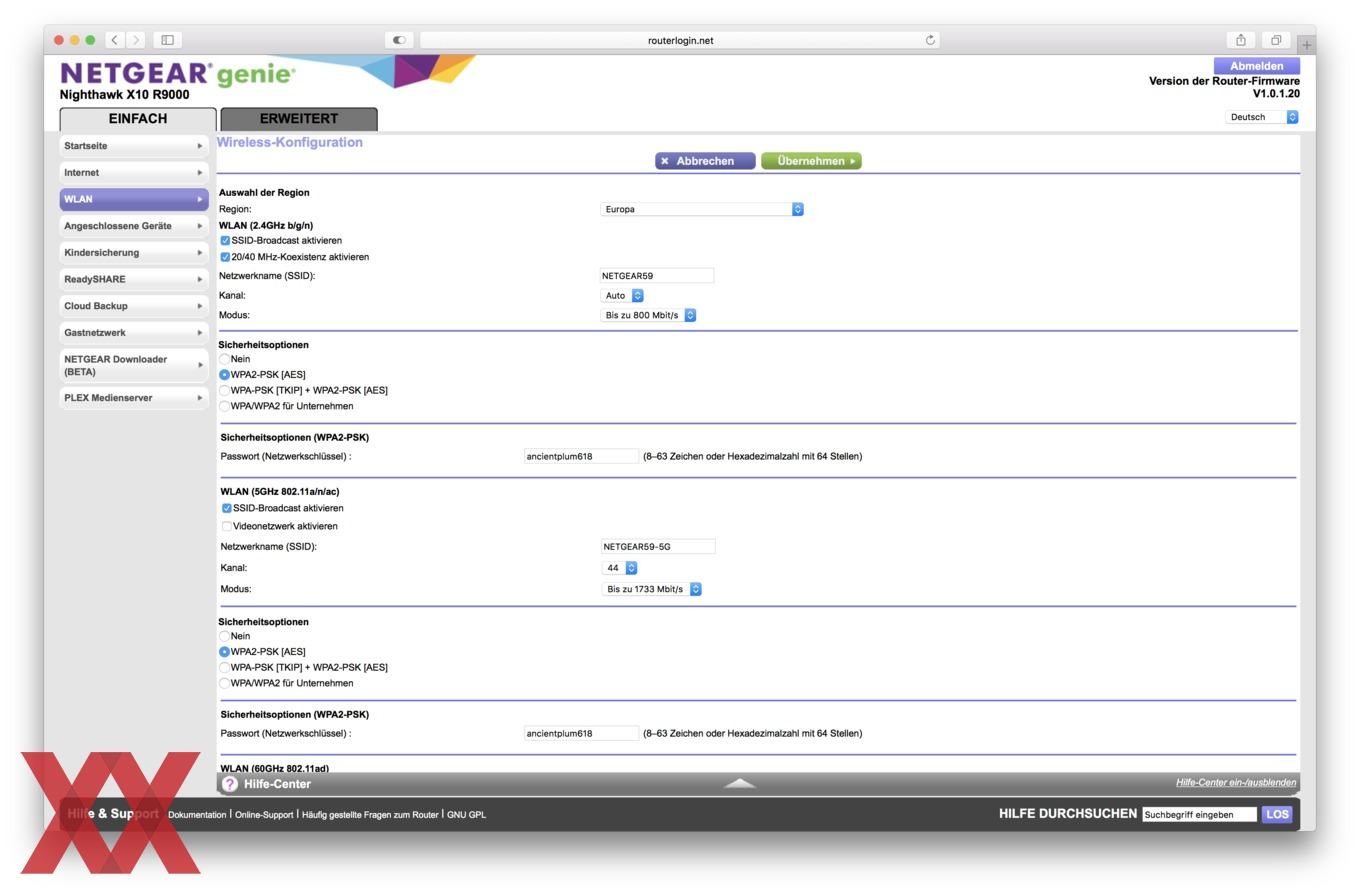Select WLAN in the sidebar menu

[x=134, y=199]
